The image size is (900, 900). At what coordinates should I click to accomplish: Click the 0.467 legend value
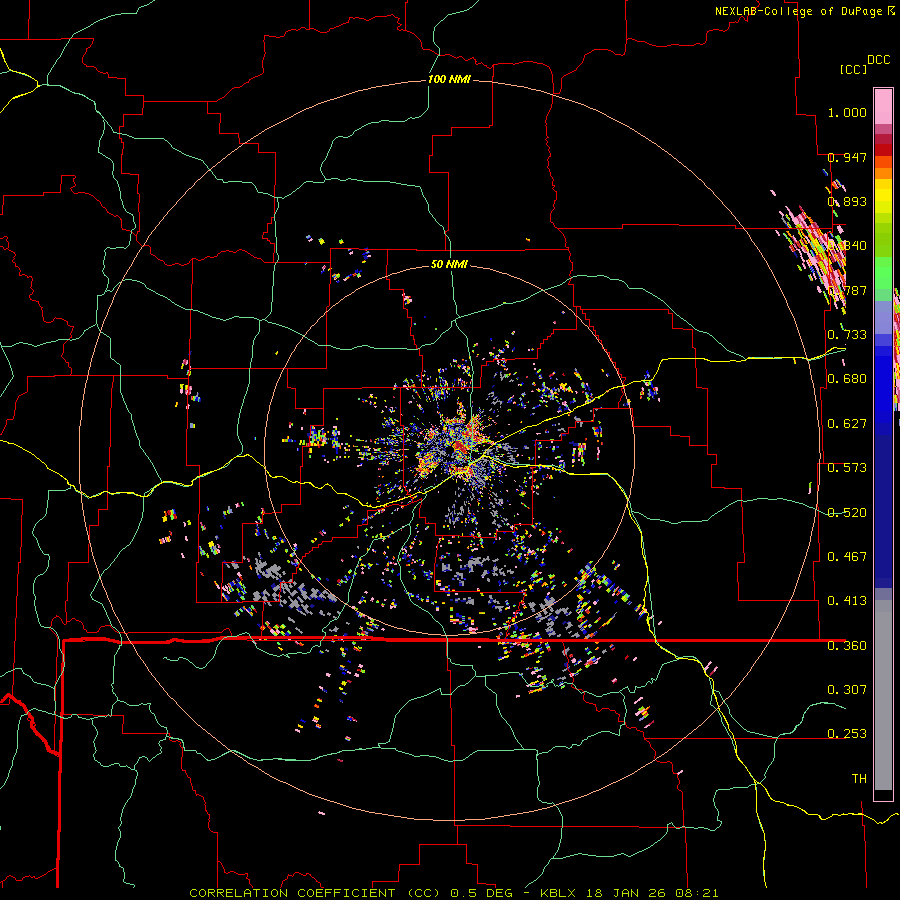847,557
